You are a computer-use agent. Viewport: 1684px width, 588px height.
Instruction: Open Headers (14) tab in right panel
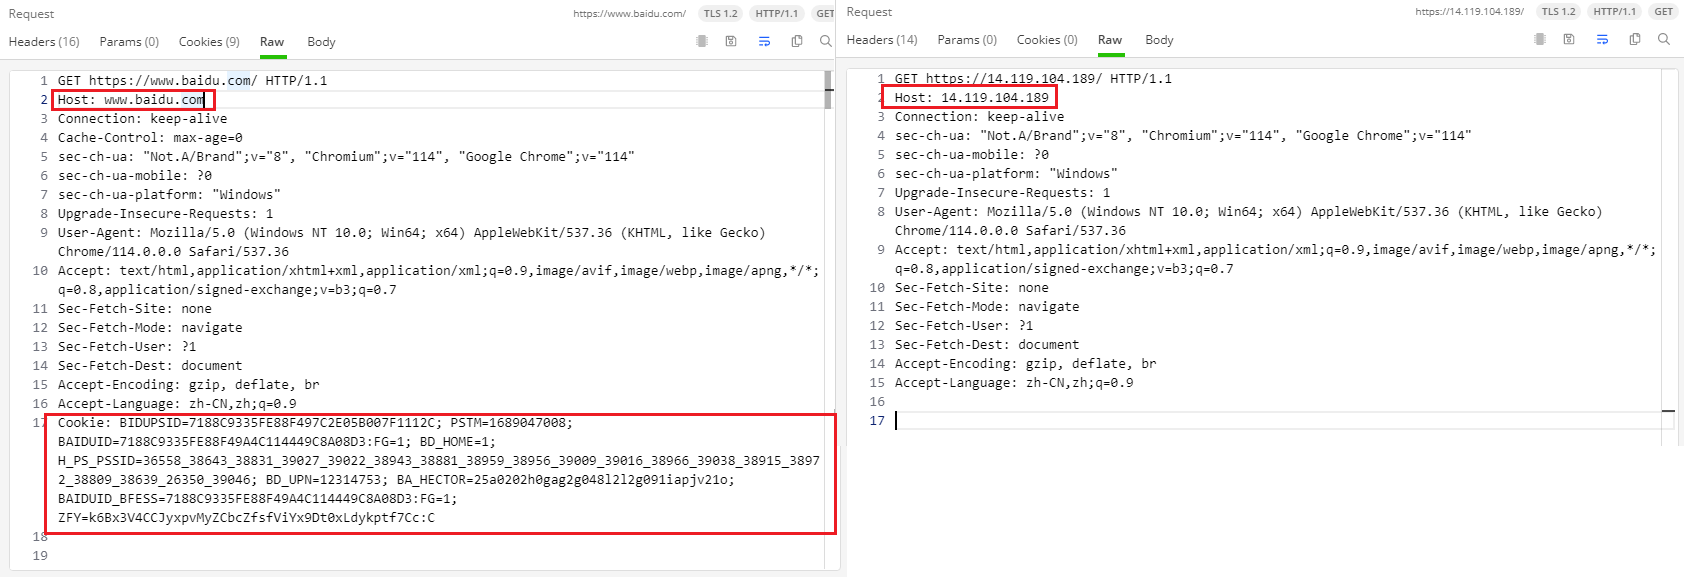(882, 40)
